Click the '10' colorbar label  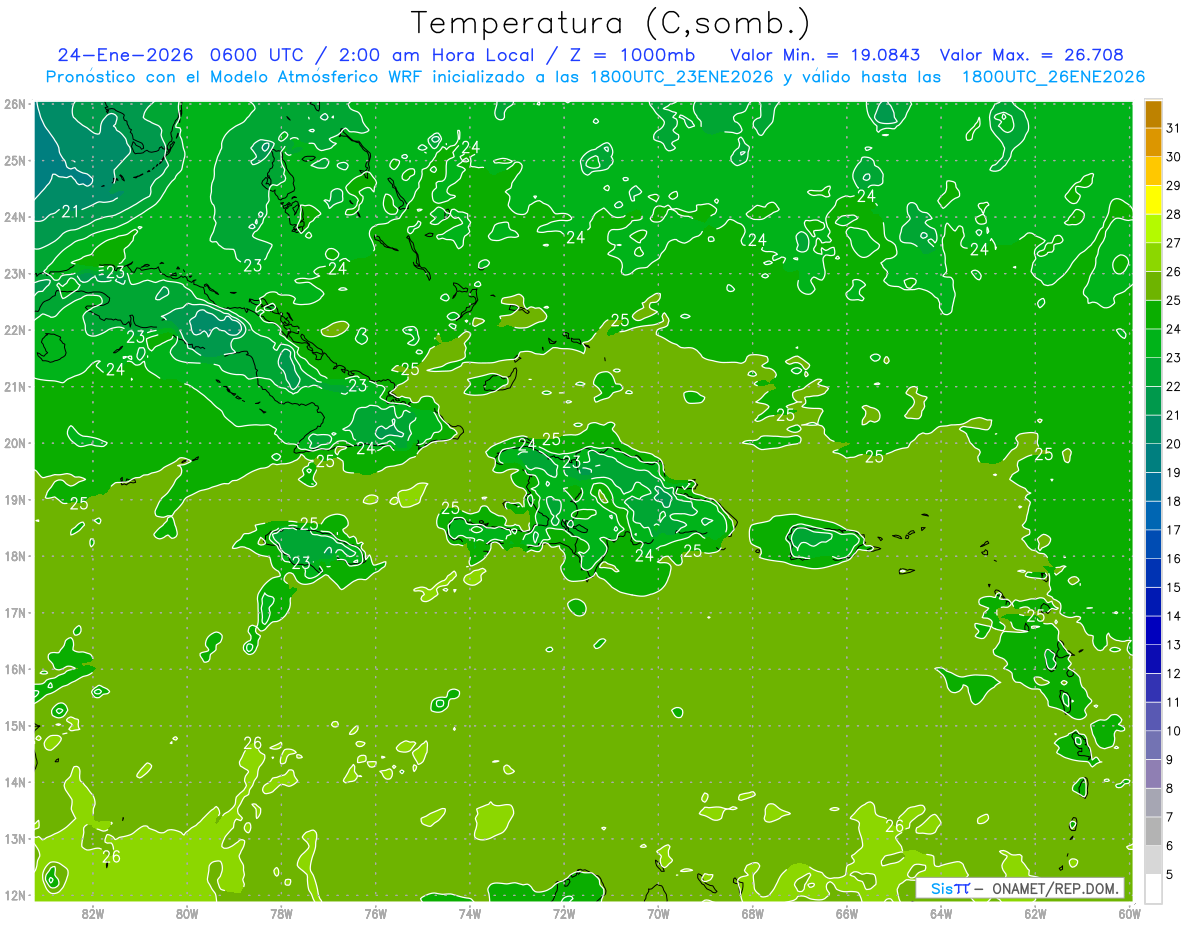click(x=1173, y=730)
